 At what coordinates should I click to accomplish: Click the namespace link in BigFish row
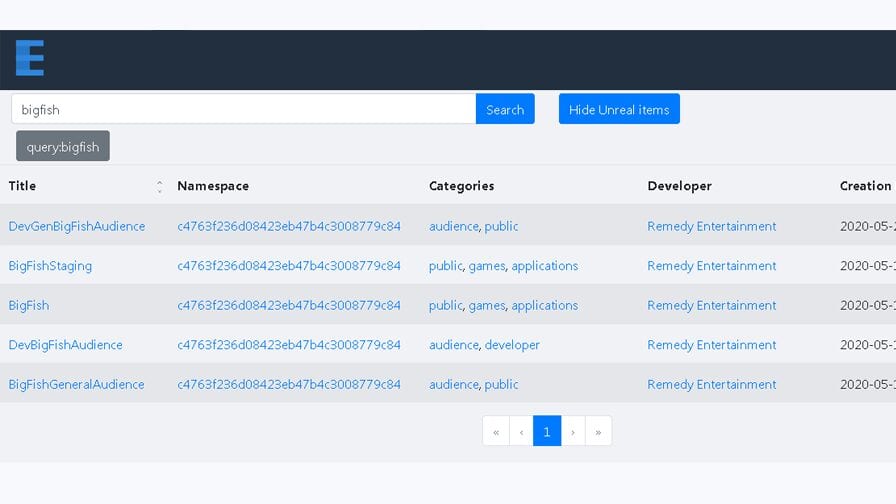(x=289, y=305)
